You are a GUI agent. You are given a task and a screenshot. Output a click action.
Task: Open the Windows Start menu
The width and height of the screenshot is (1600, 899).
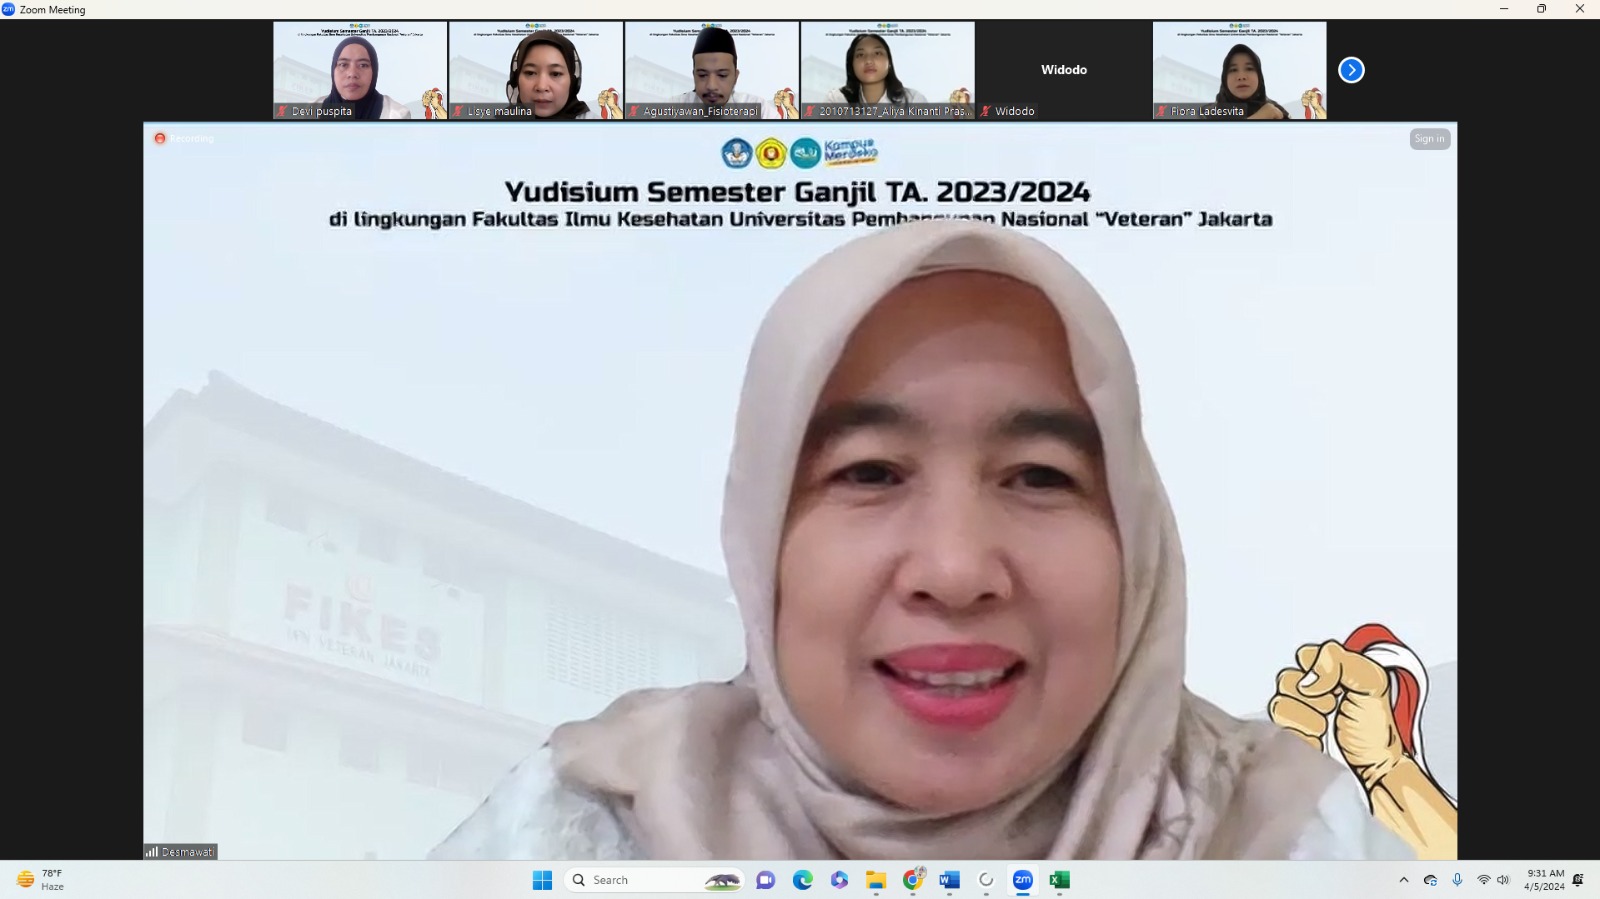542,880
